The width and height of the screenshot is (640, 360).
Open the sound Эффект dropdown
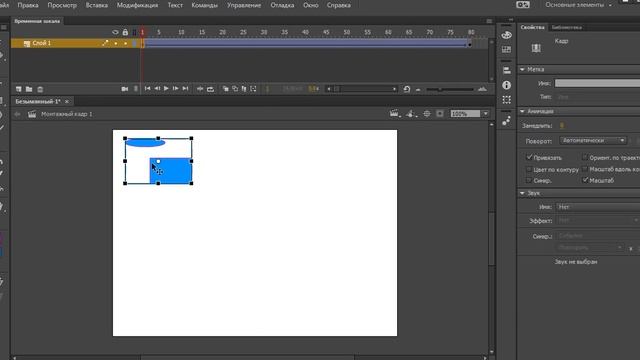598,220
